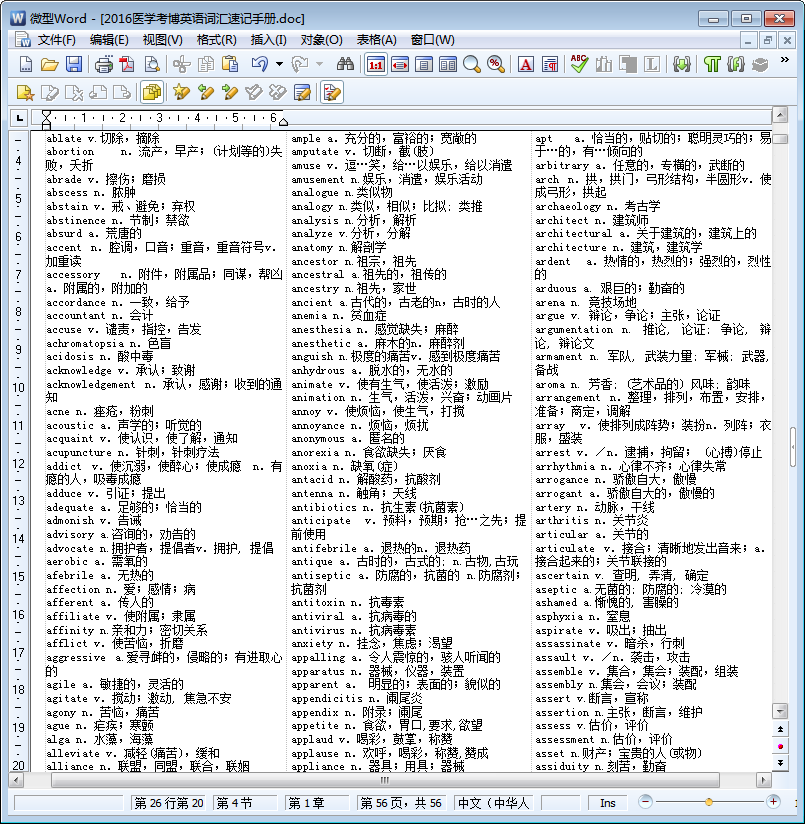805x824 pixels.
Task: Open the 表格(A) menu
Action: pos(376,40)
